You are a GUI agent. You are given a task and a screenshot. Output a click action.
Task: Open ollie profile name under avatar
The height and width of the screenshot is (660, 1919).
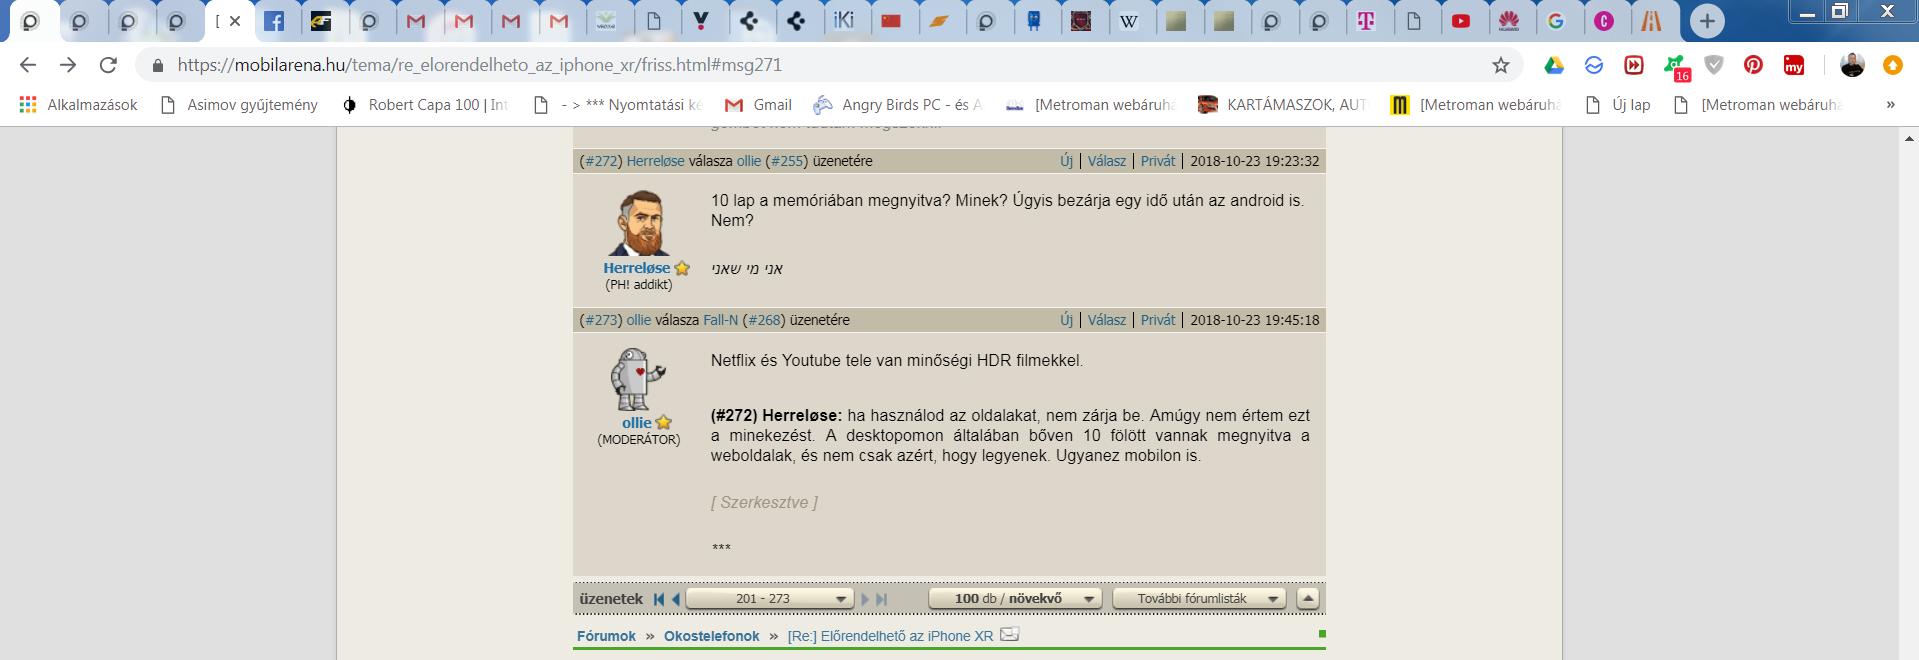(x=636, y=423)
